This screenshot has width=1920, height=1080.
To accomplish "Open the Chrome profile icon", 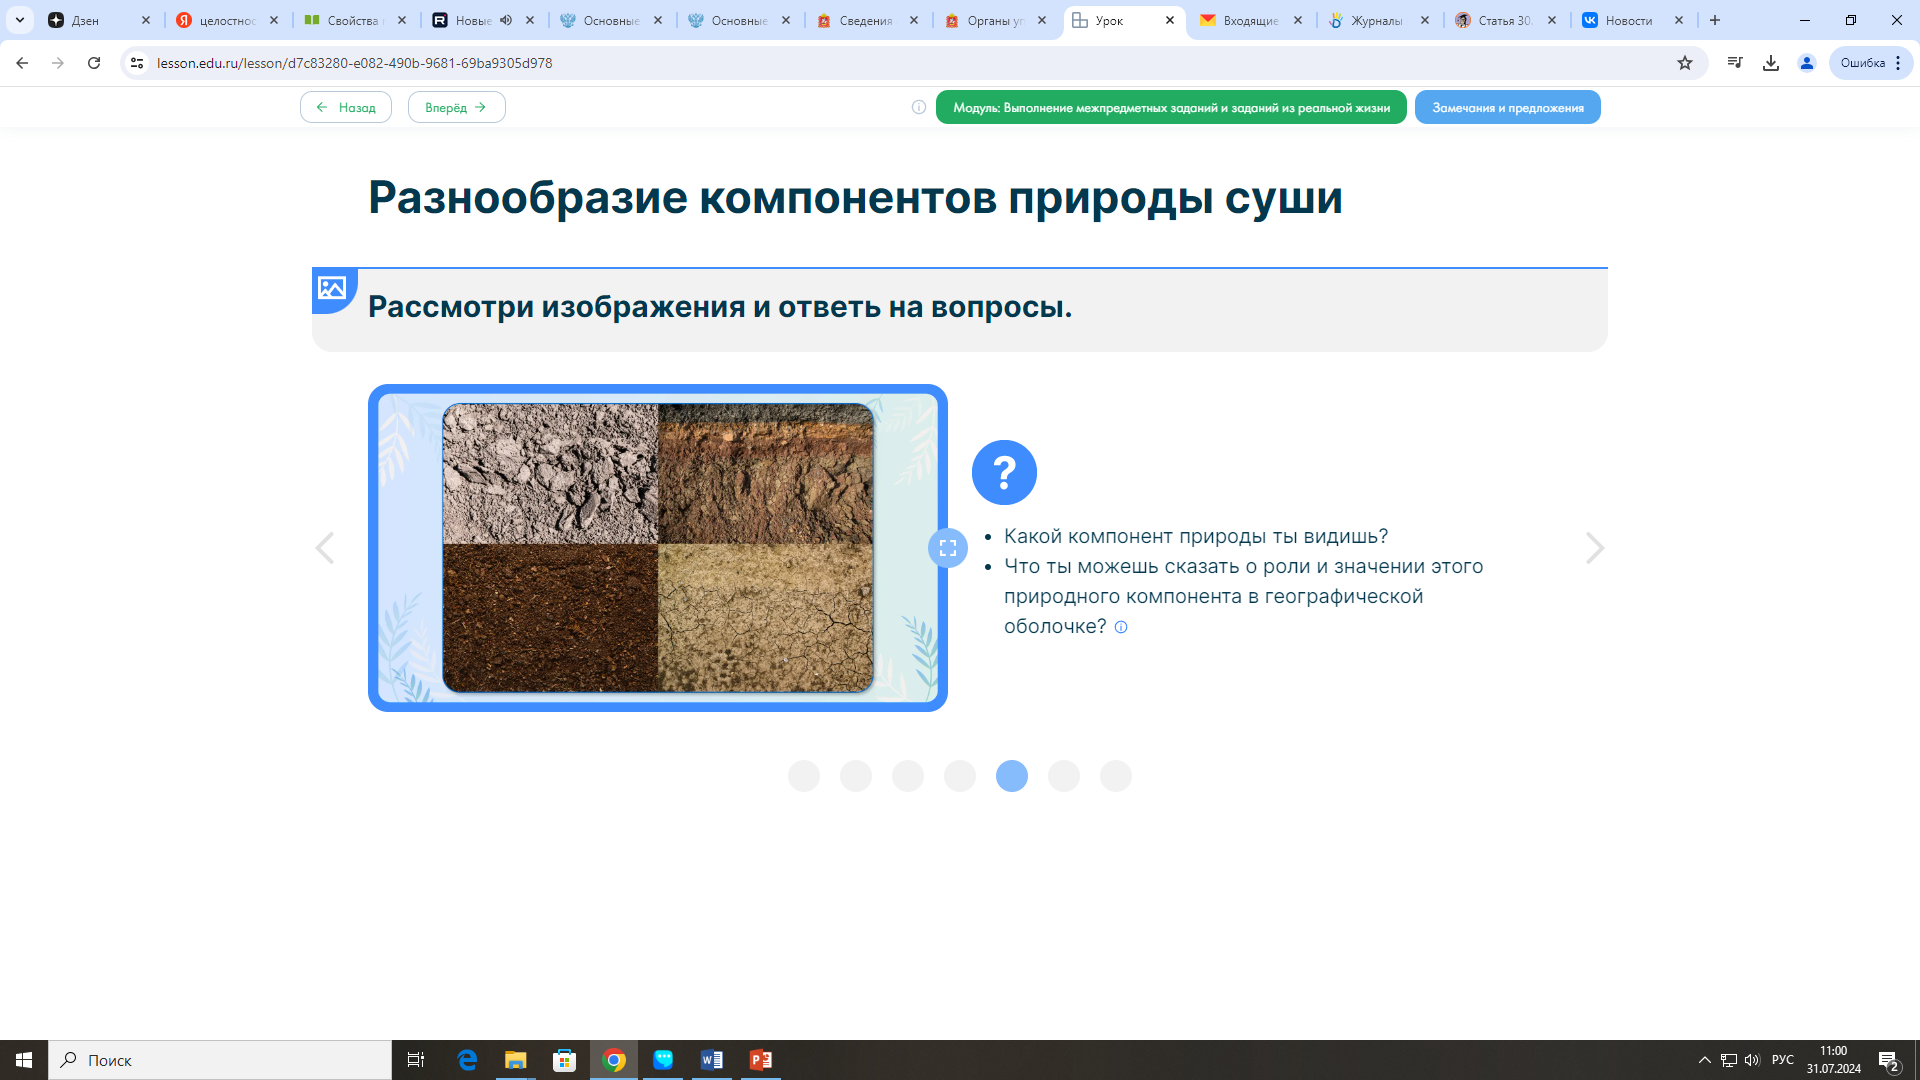I will coord(1807,63).
